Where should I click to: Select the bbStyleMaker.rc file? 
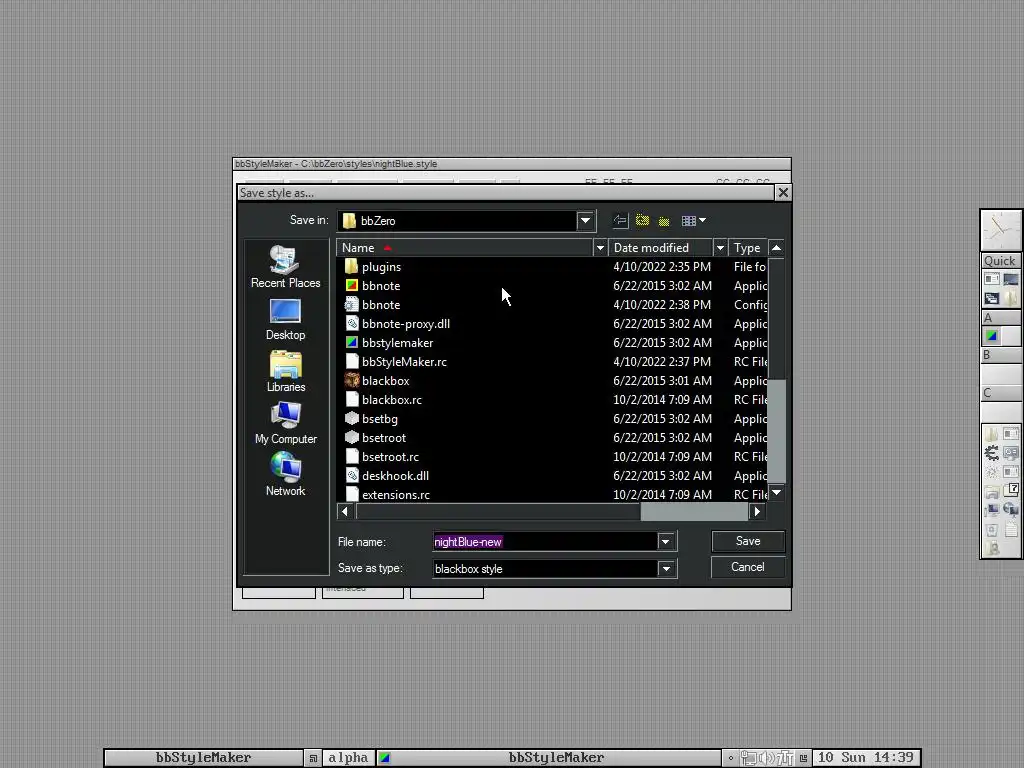(404, 362)
